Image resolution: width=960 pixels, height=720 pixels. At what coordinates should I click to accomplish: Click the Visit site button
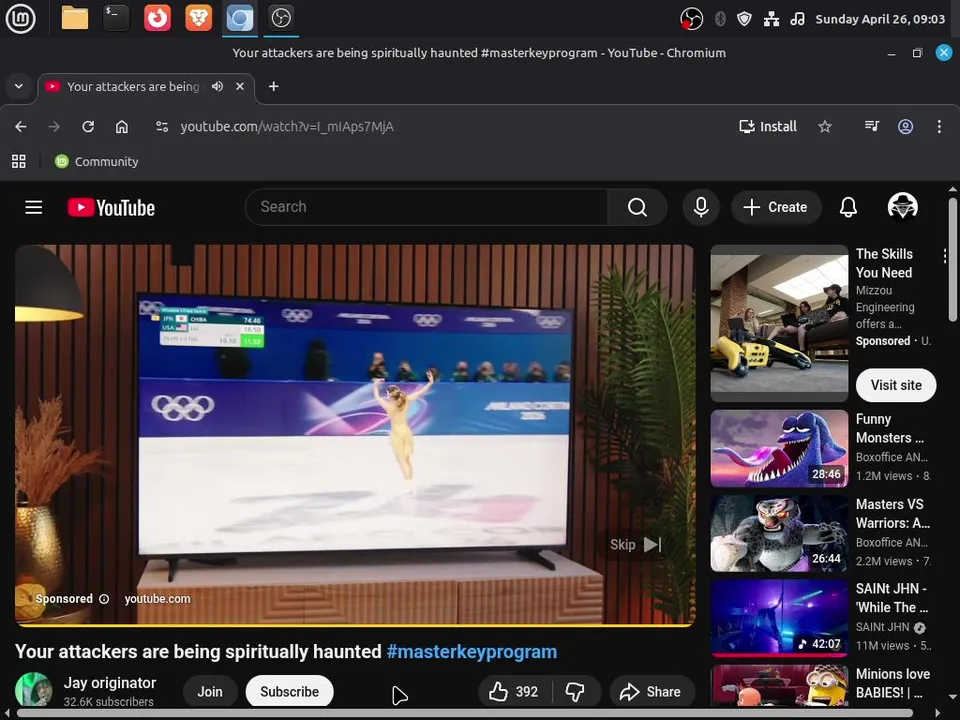(896, 385)
